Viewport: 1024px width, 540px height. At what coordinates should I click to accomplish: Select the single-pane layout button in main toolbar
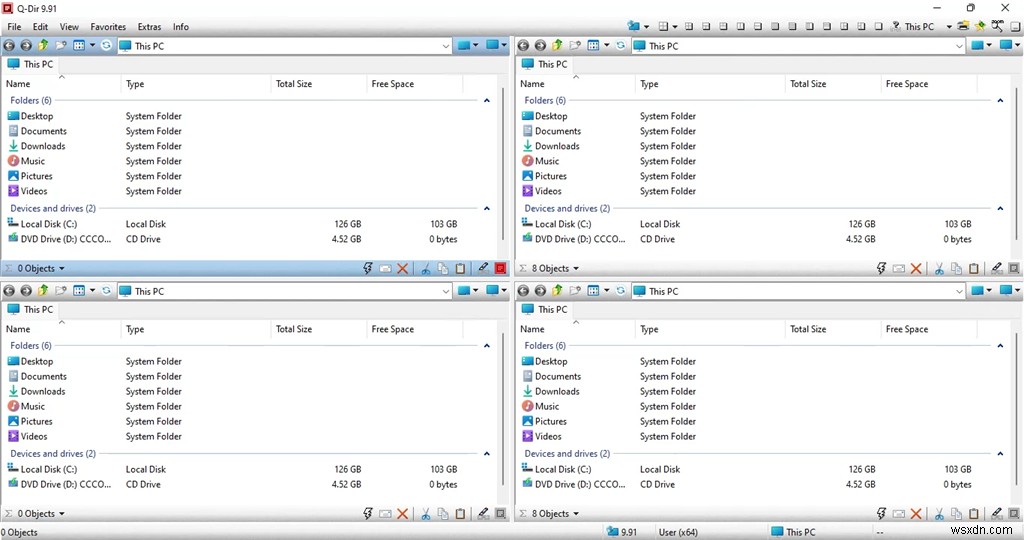[878, 27]
